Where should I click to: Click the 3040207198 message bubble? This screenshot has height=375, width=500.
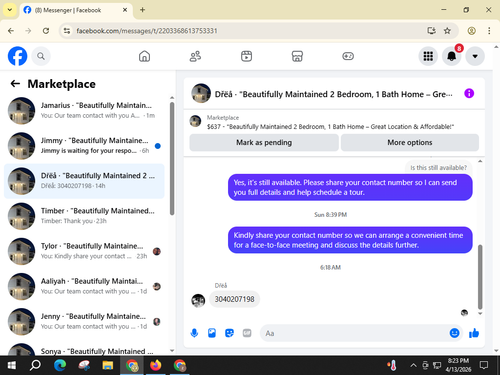[x=234, y=299]
